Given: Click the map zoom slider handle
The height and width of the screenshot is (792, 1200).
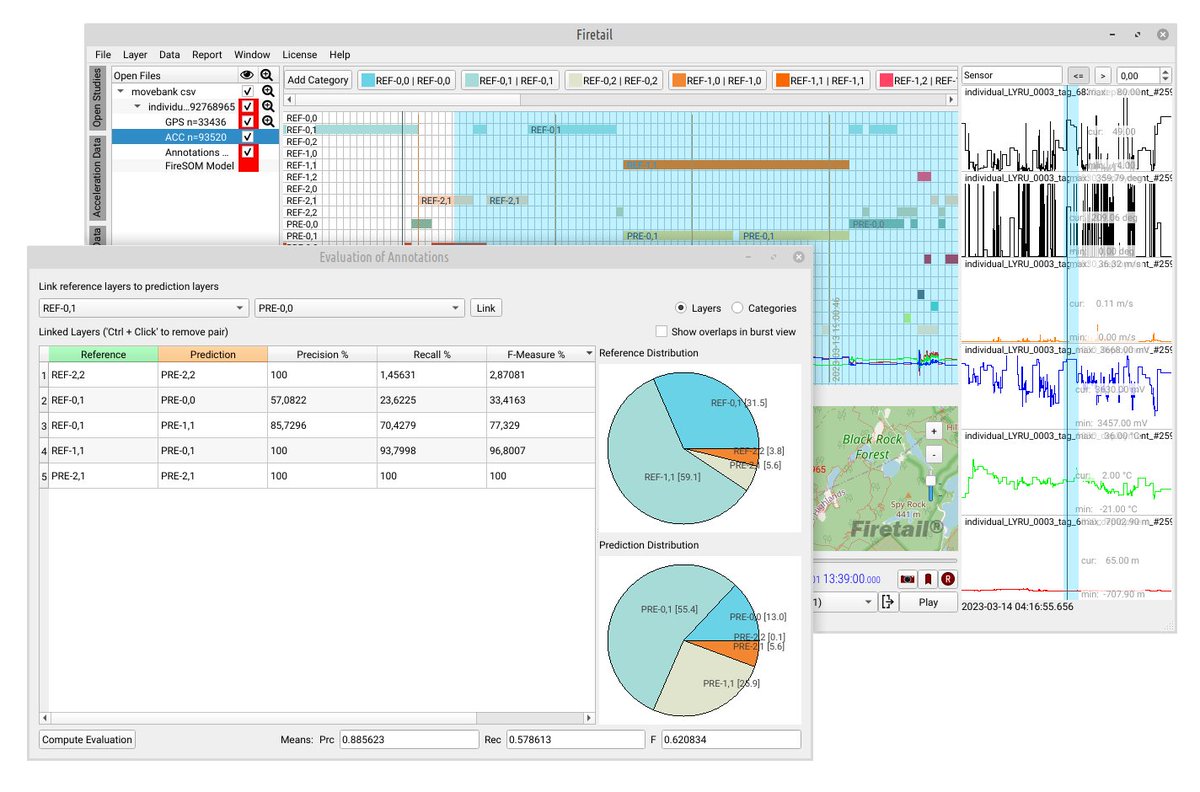Looking at the screenshot, I should [x=933, y=481].
